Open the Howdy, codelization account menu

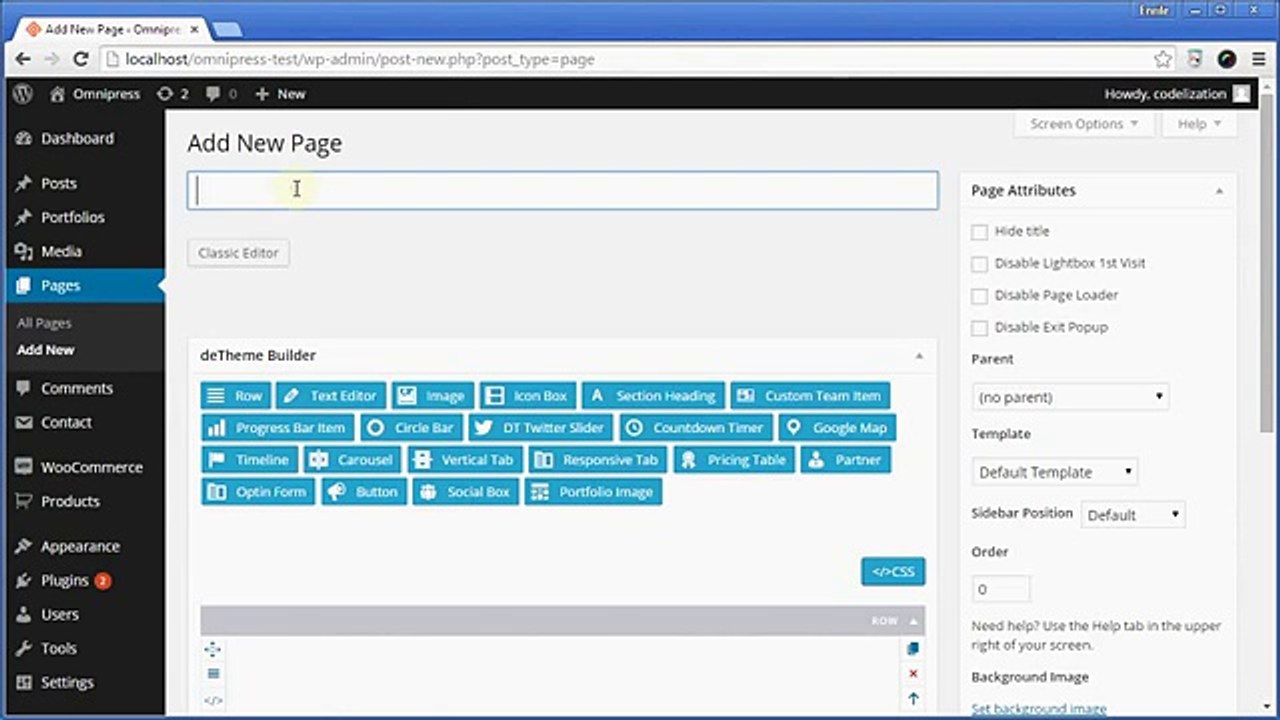click(1177, 94)
